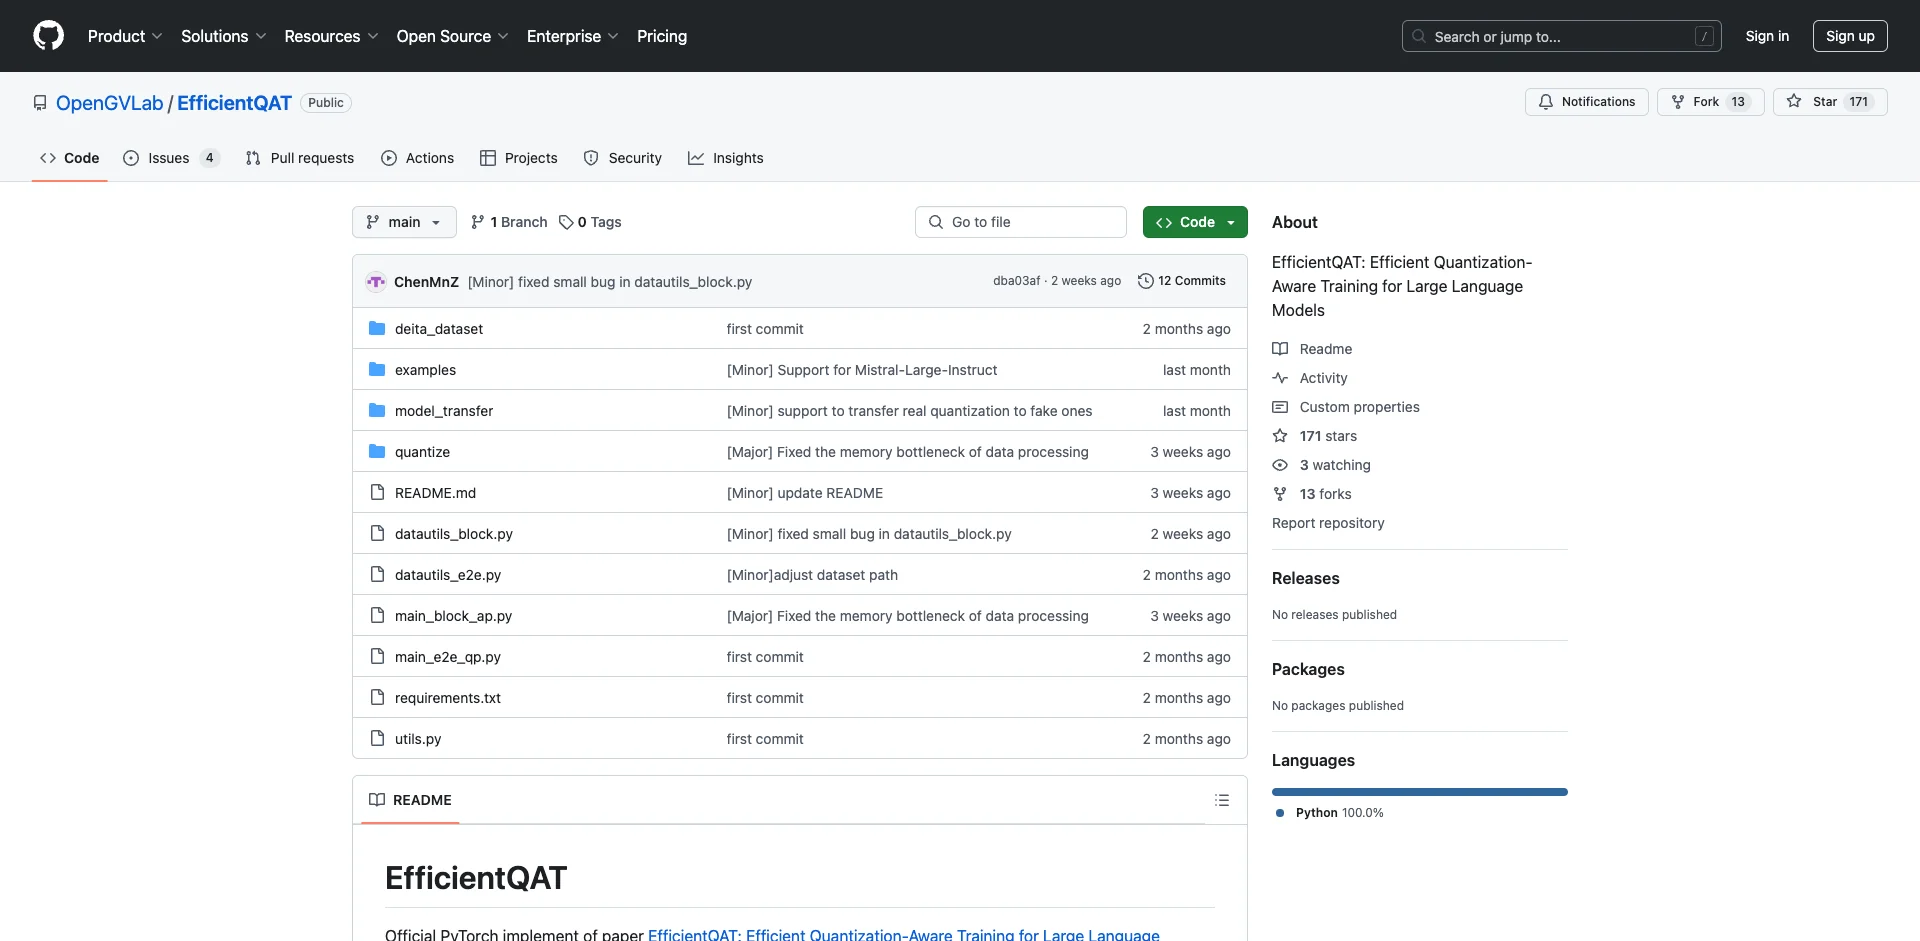Click the file icon beside requirements.txt
This screenshot has width=1920, height=941.
click(377, 698)
